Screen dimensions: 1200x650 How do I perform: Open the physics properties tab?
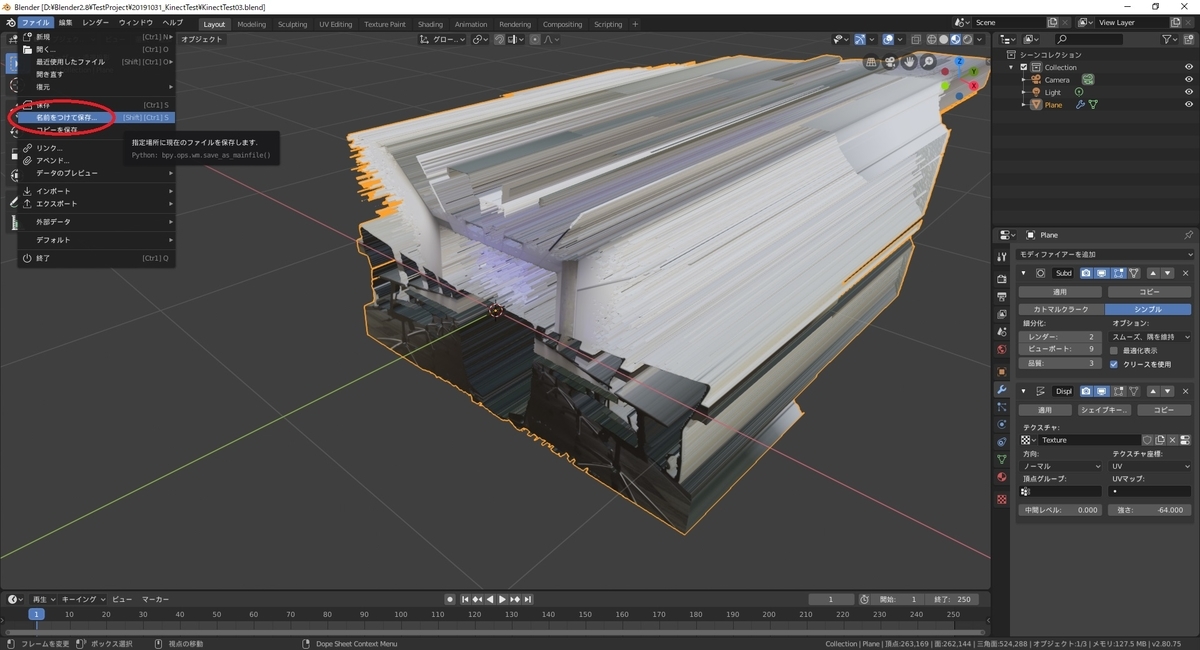point(1002,424)
